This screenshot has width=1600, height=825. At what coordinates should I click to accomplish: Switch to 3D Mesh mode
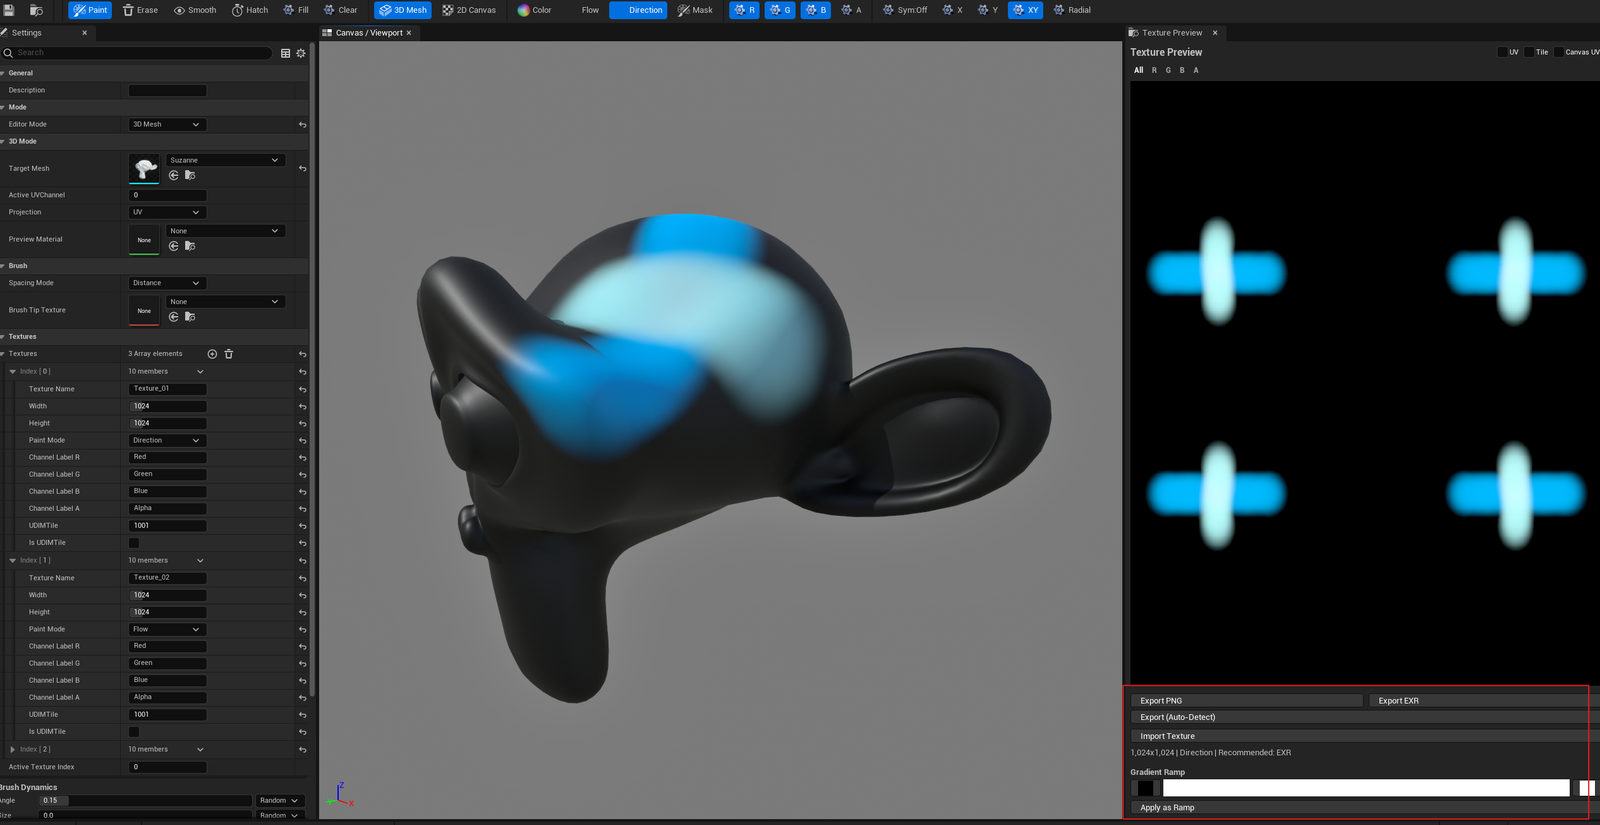[x=403, y=10]
